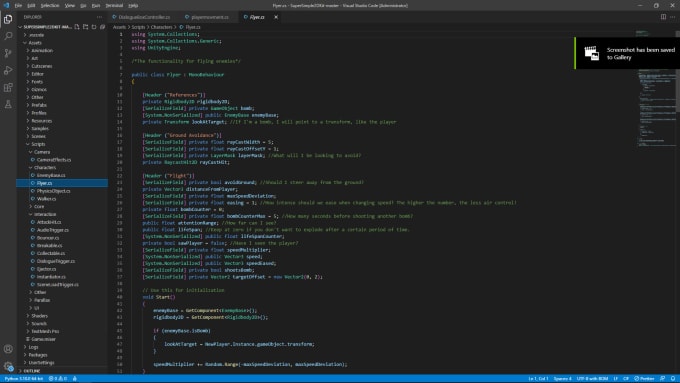The image size is (680, 383).
Task: Open Collectable.cs in the file tree
Action: click(51, 253)
